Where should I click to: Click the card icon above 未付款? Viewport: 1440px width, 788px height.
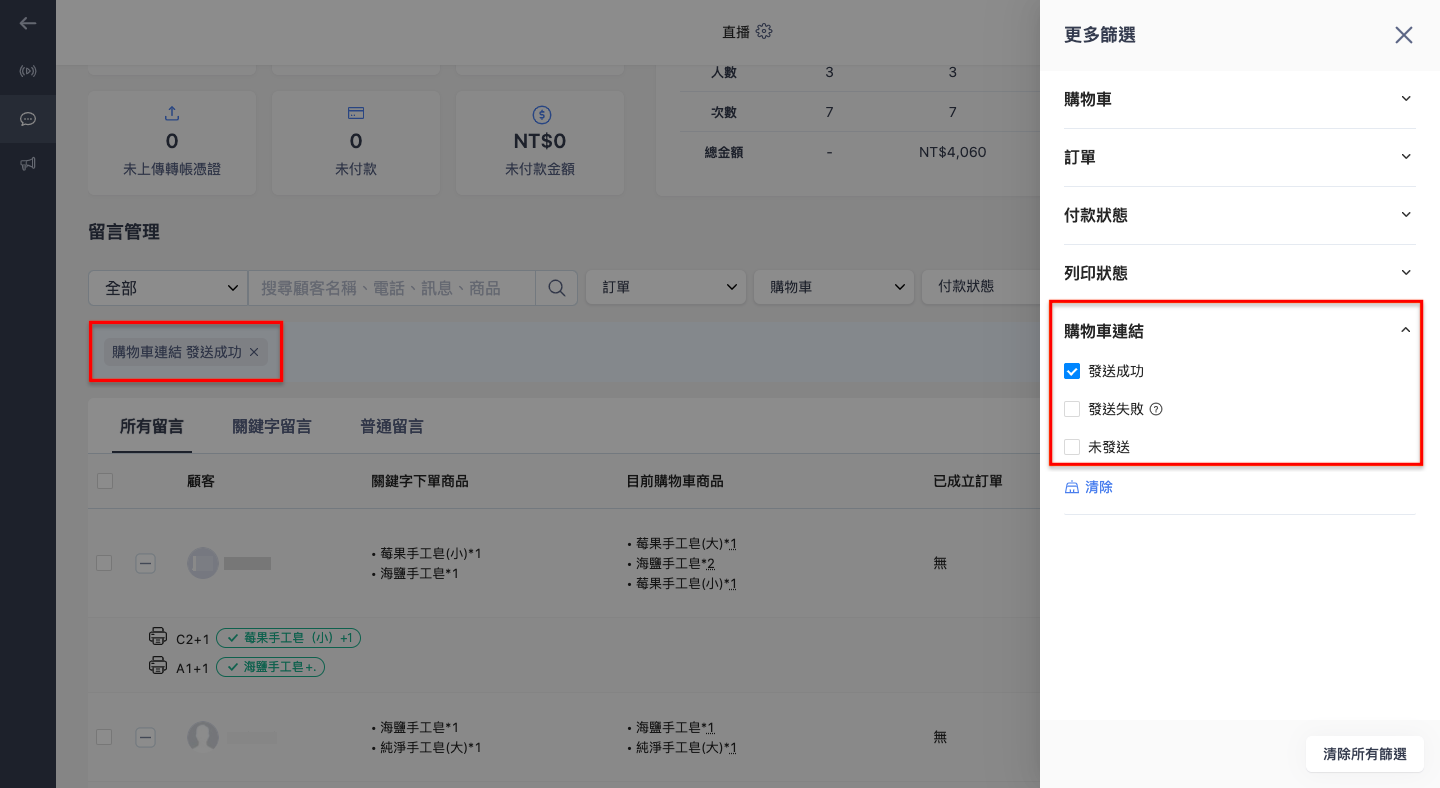(x=356, y=114)
